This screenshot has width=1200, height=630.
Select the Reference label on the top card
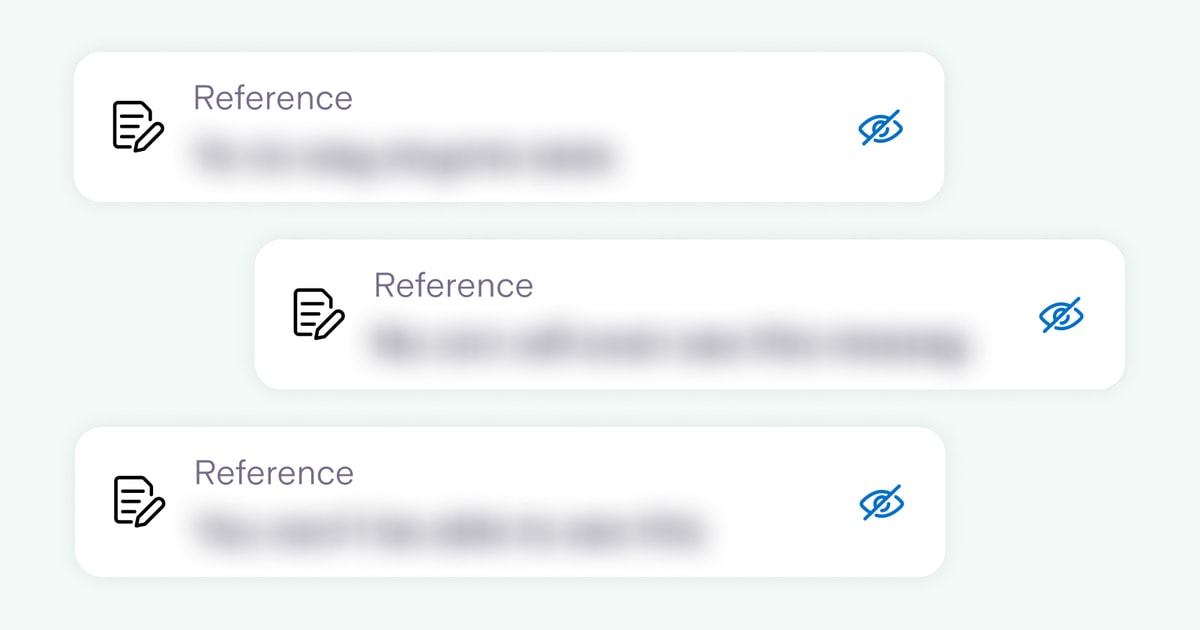pos(273,98)
